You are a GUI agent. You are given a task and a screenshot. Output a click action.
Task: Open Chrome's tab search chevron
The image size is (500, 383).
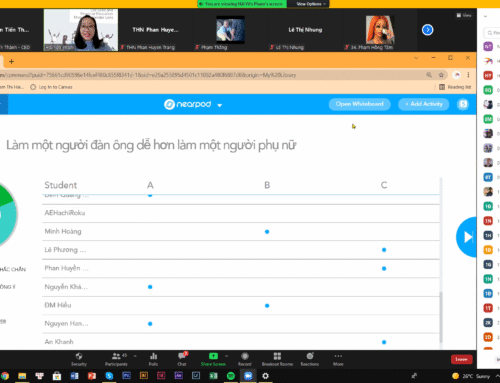click(416, 58)
